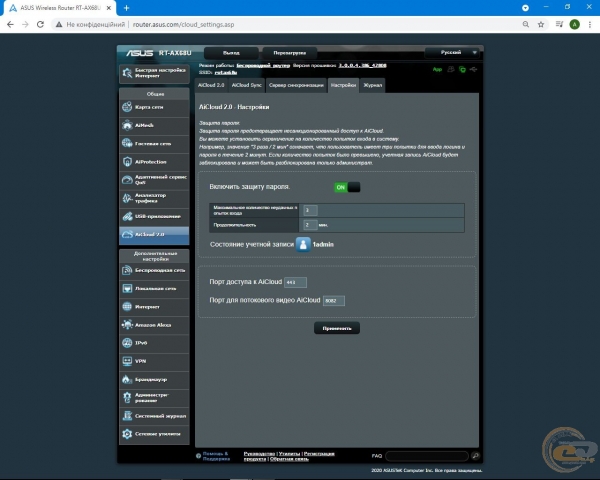Open the System Log (Системный журнал) icon

127,416
